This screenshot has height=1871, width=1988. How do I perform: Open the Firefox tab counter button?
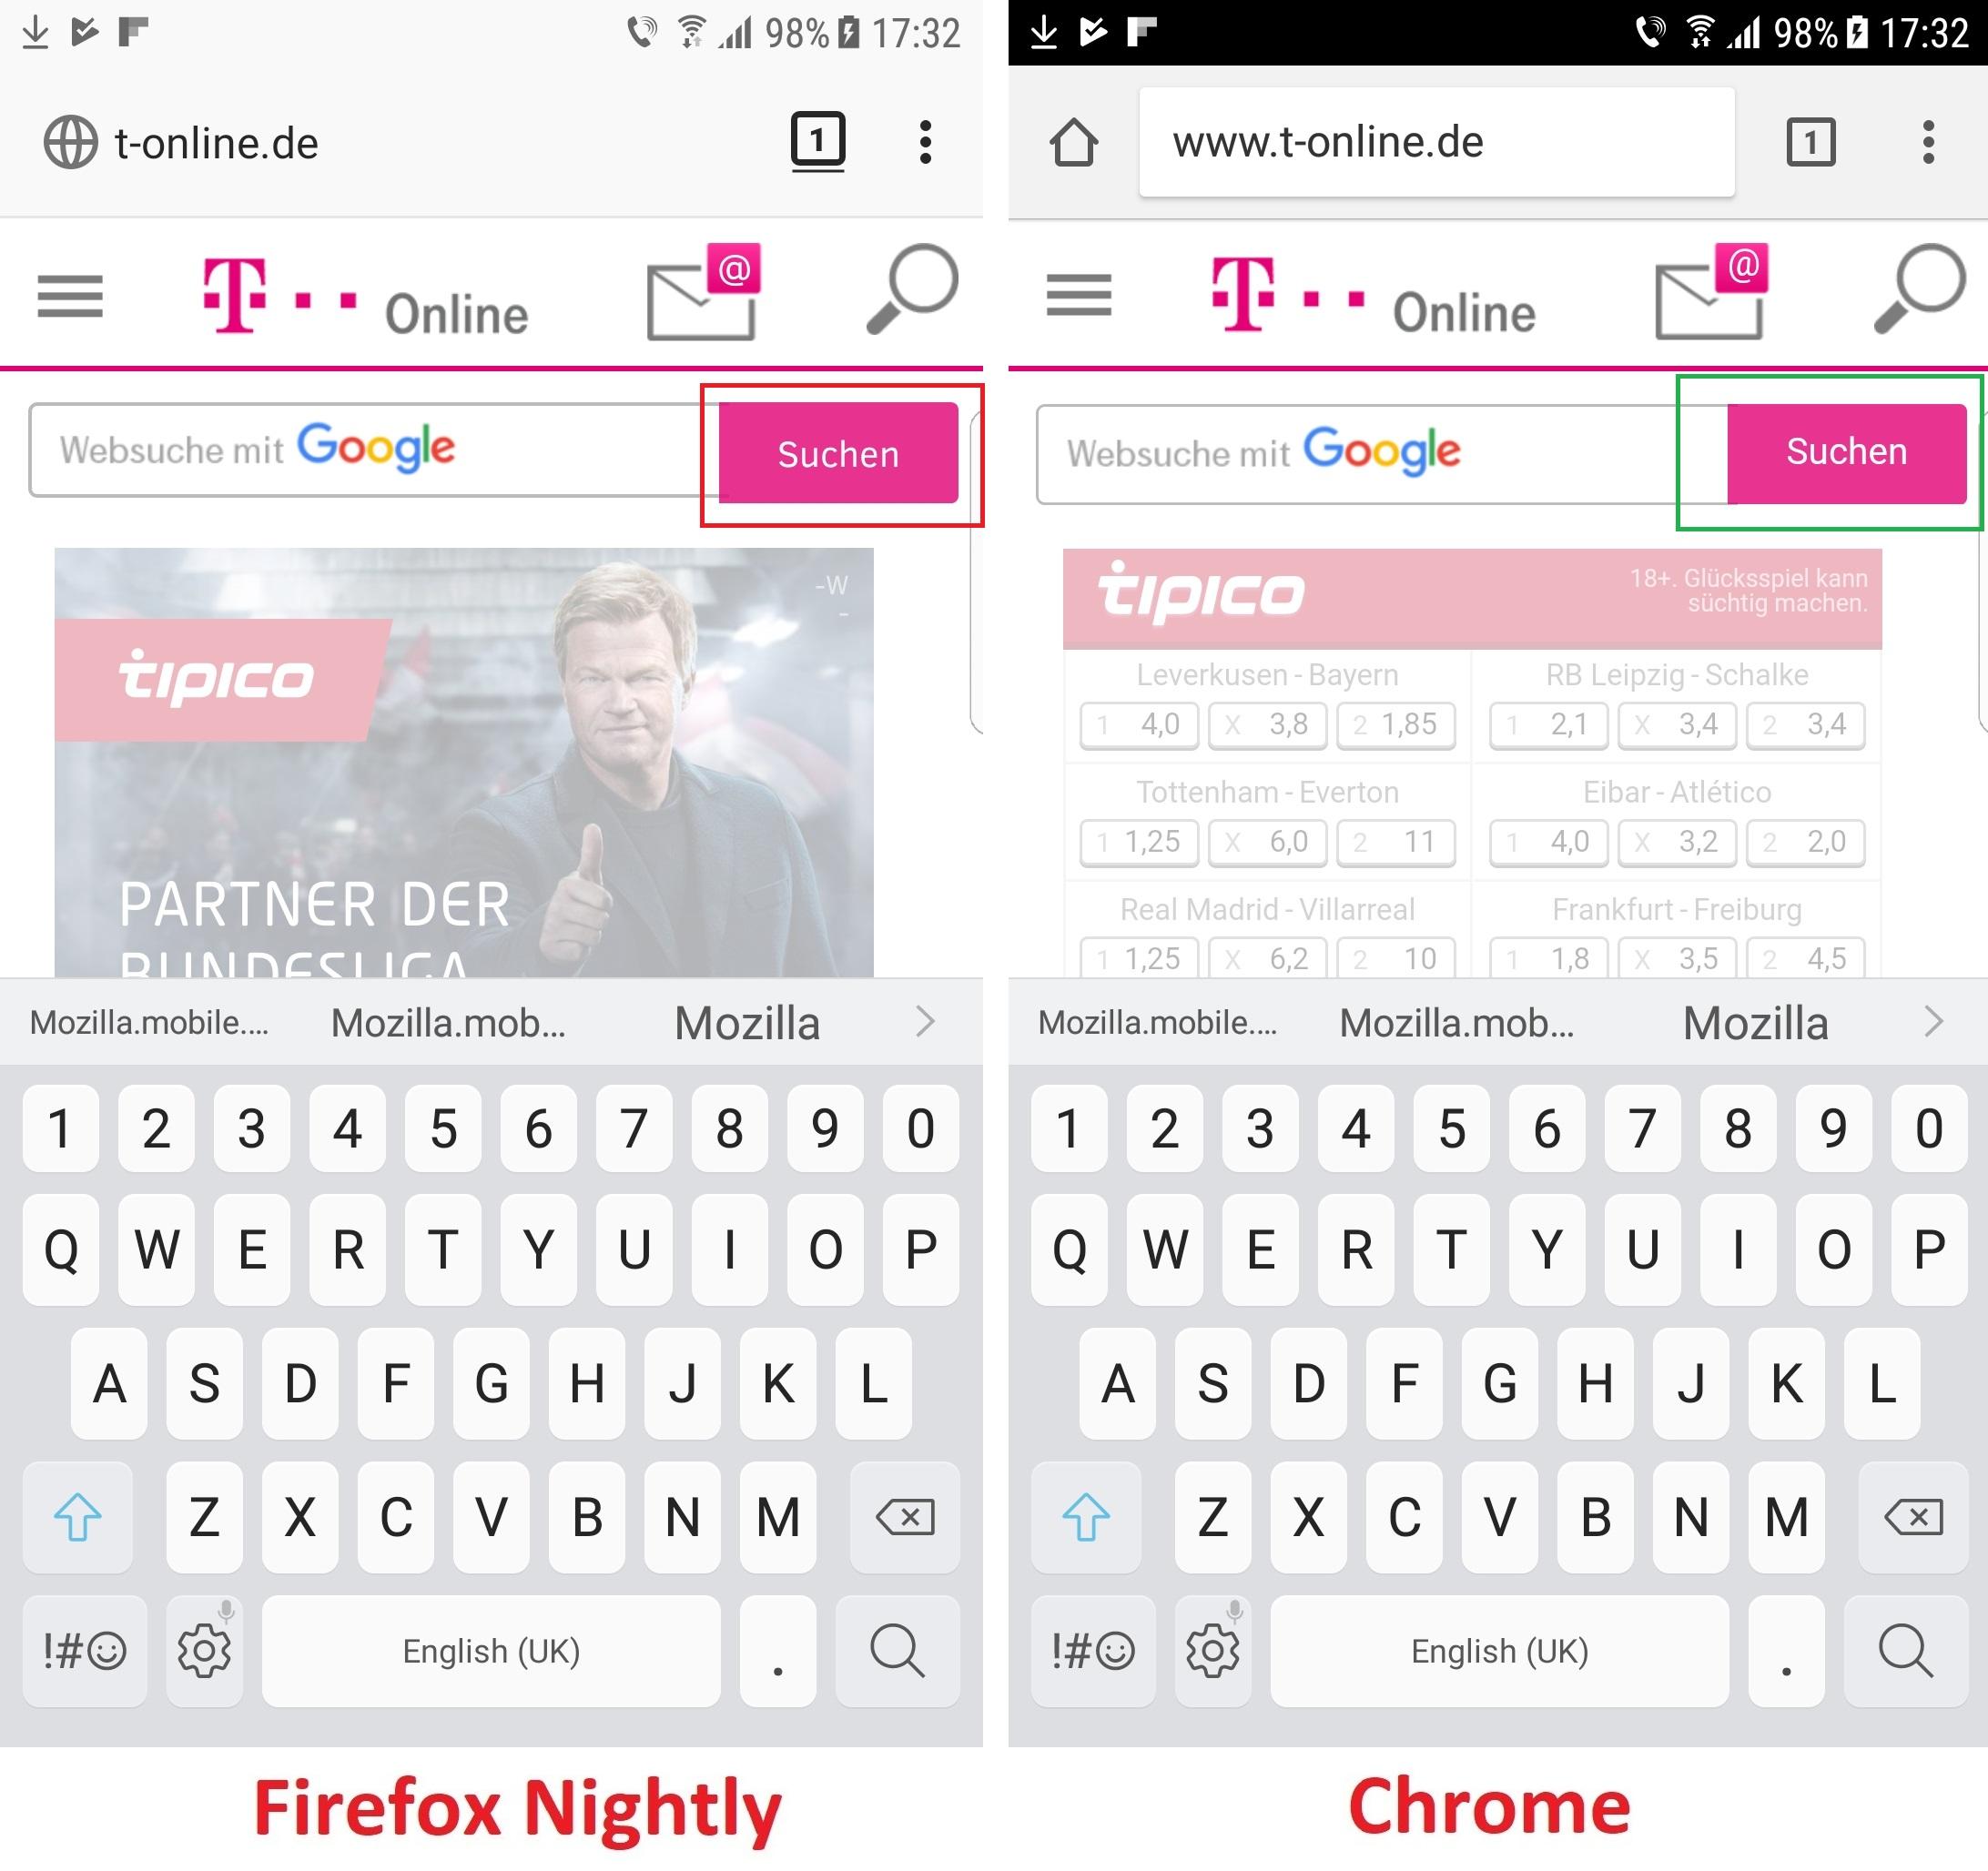pos(818,141)
